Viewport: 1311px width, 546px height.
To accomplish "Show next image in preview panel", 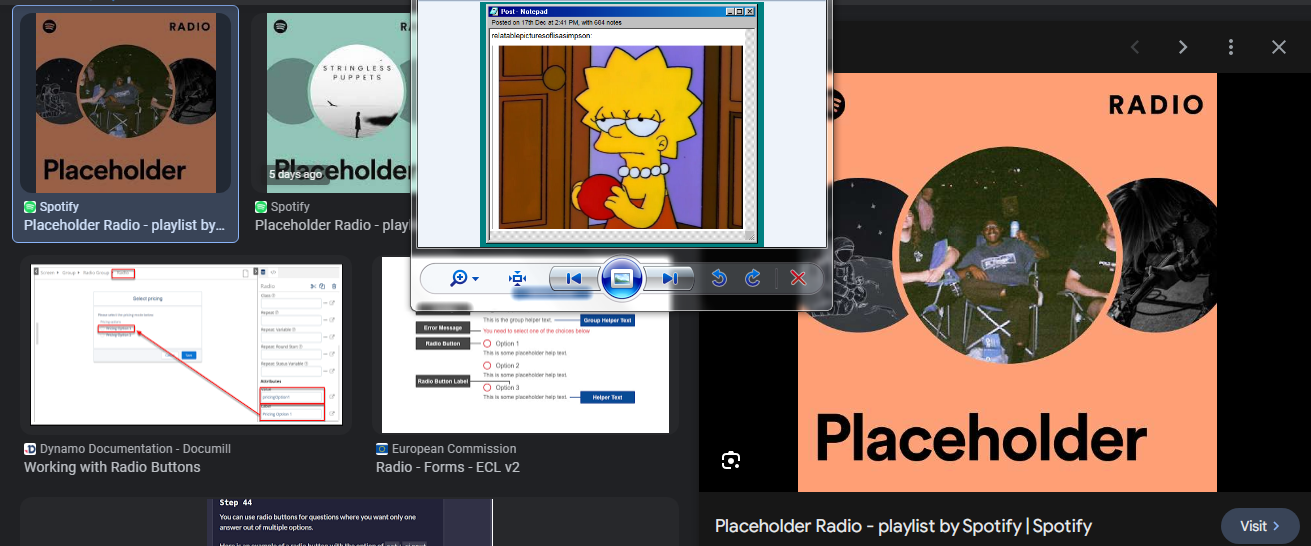I will [1183, 47].
